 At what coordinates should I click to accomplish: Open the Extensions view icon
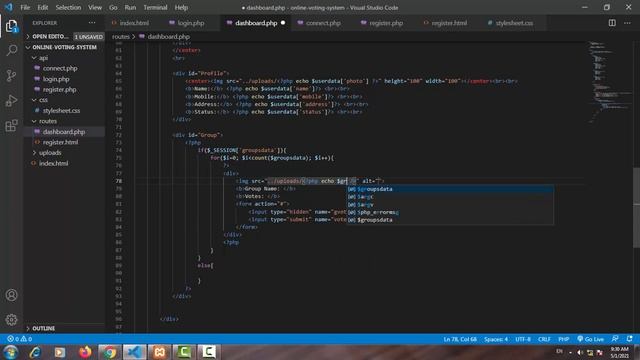point(11,125)
